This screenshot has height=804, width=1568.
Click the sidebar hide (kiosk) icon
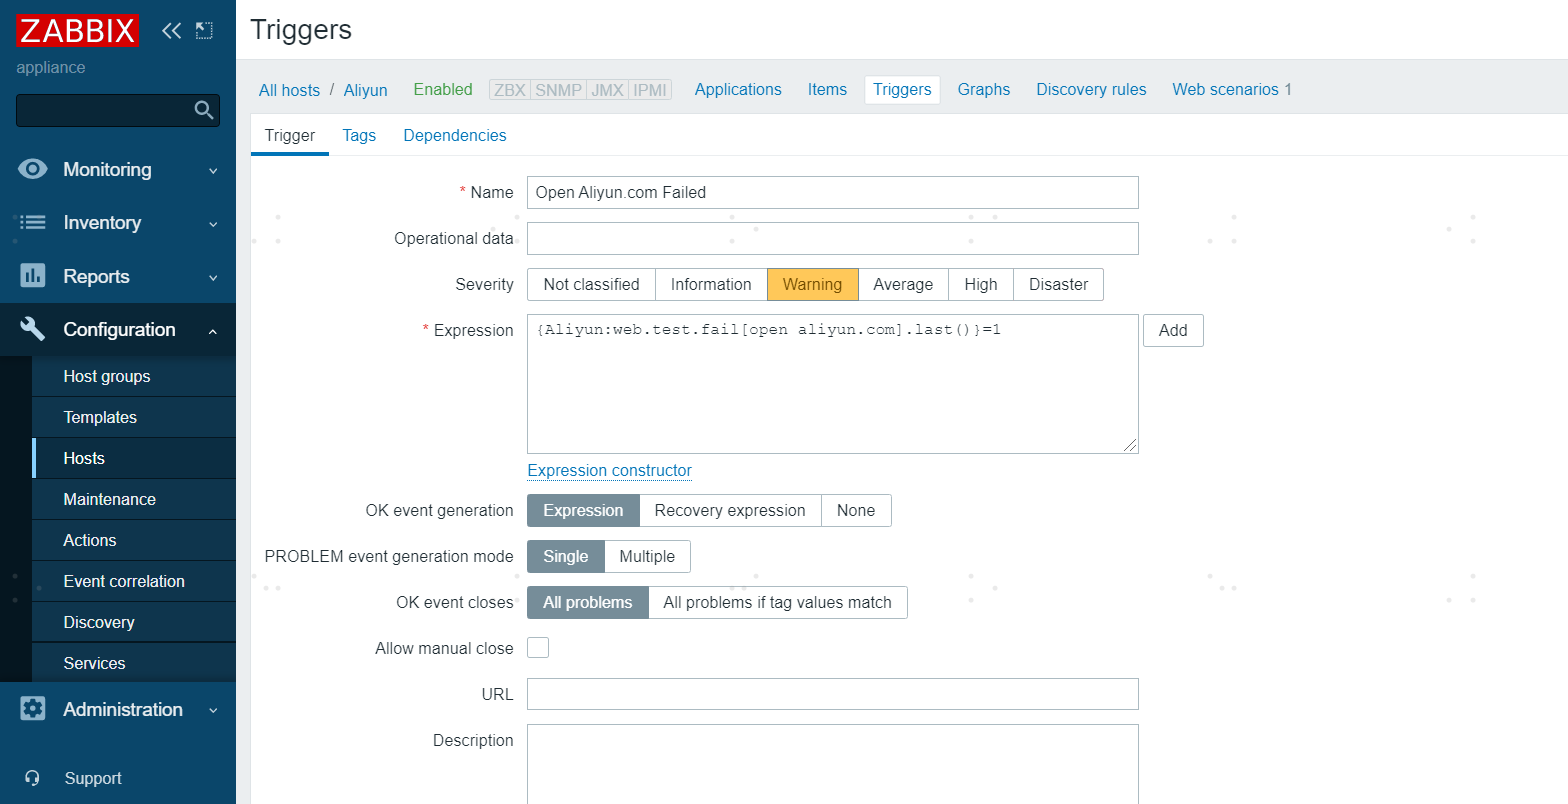[x=204, y=31]
